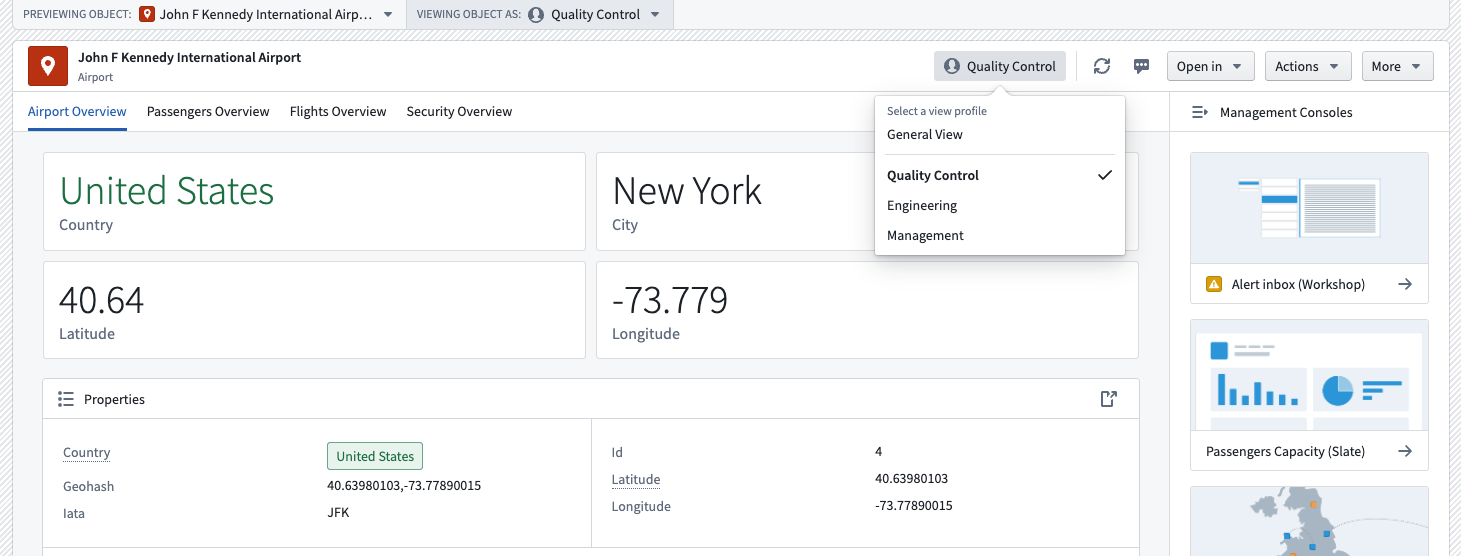Click the Alert inbox (Workshop) thumbnail
Image resolution: width=1461 pixels, height=556 pixels.
click(1309, 208)
